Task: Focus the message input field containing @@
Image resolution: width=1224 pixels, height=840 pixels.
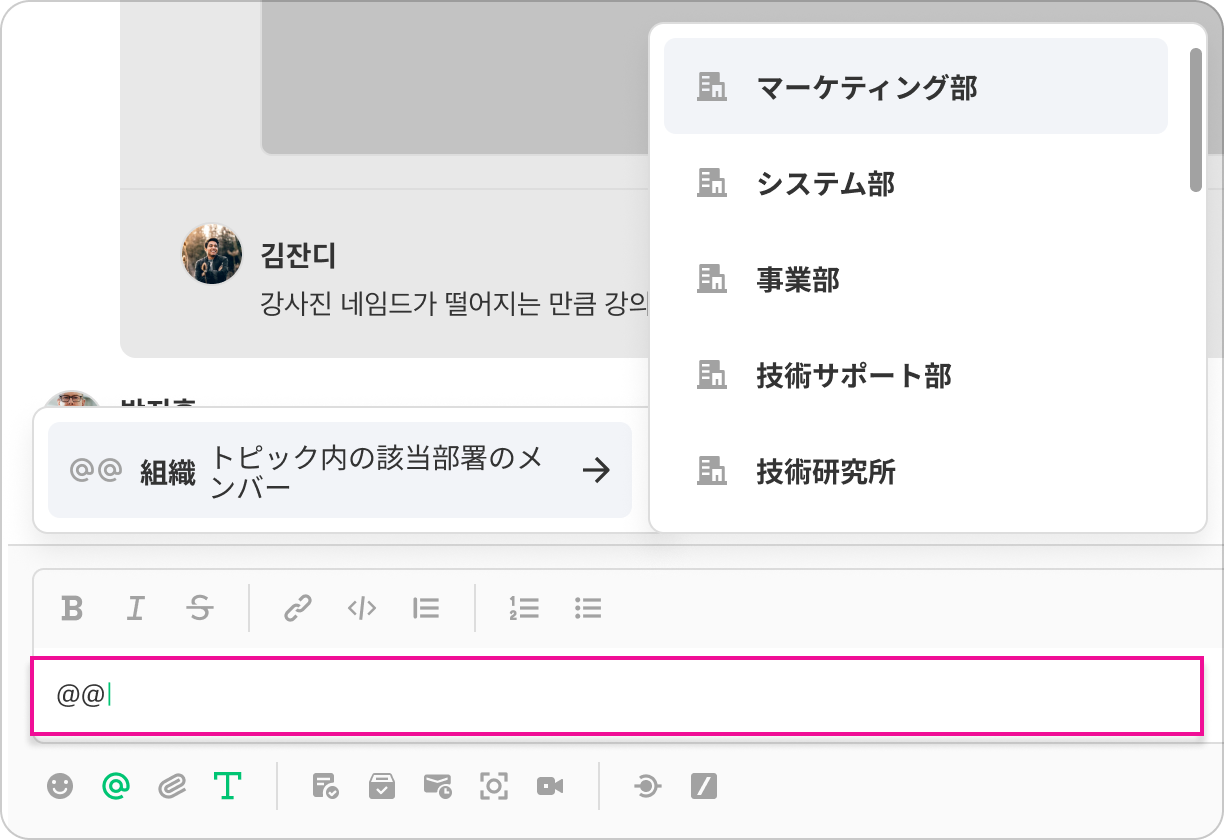Action: click(x=616, y=696)
